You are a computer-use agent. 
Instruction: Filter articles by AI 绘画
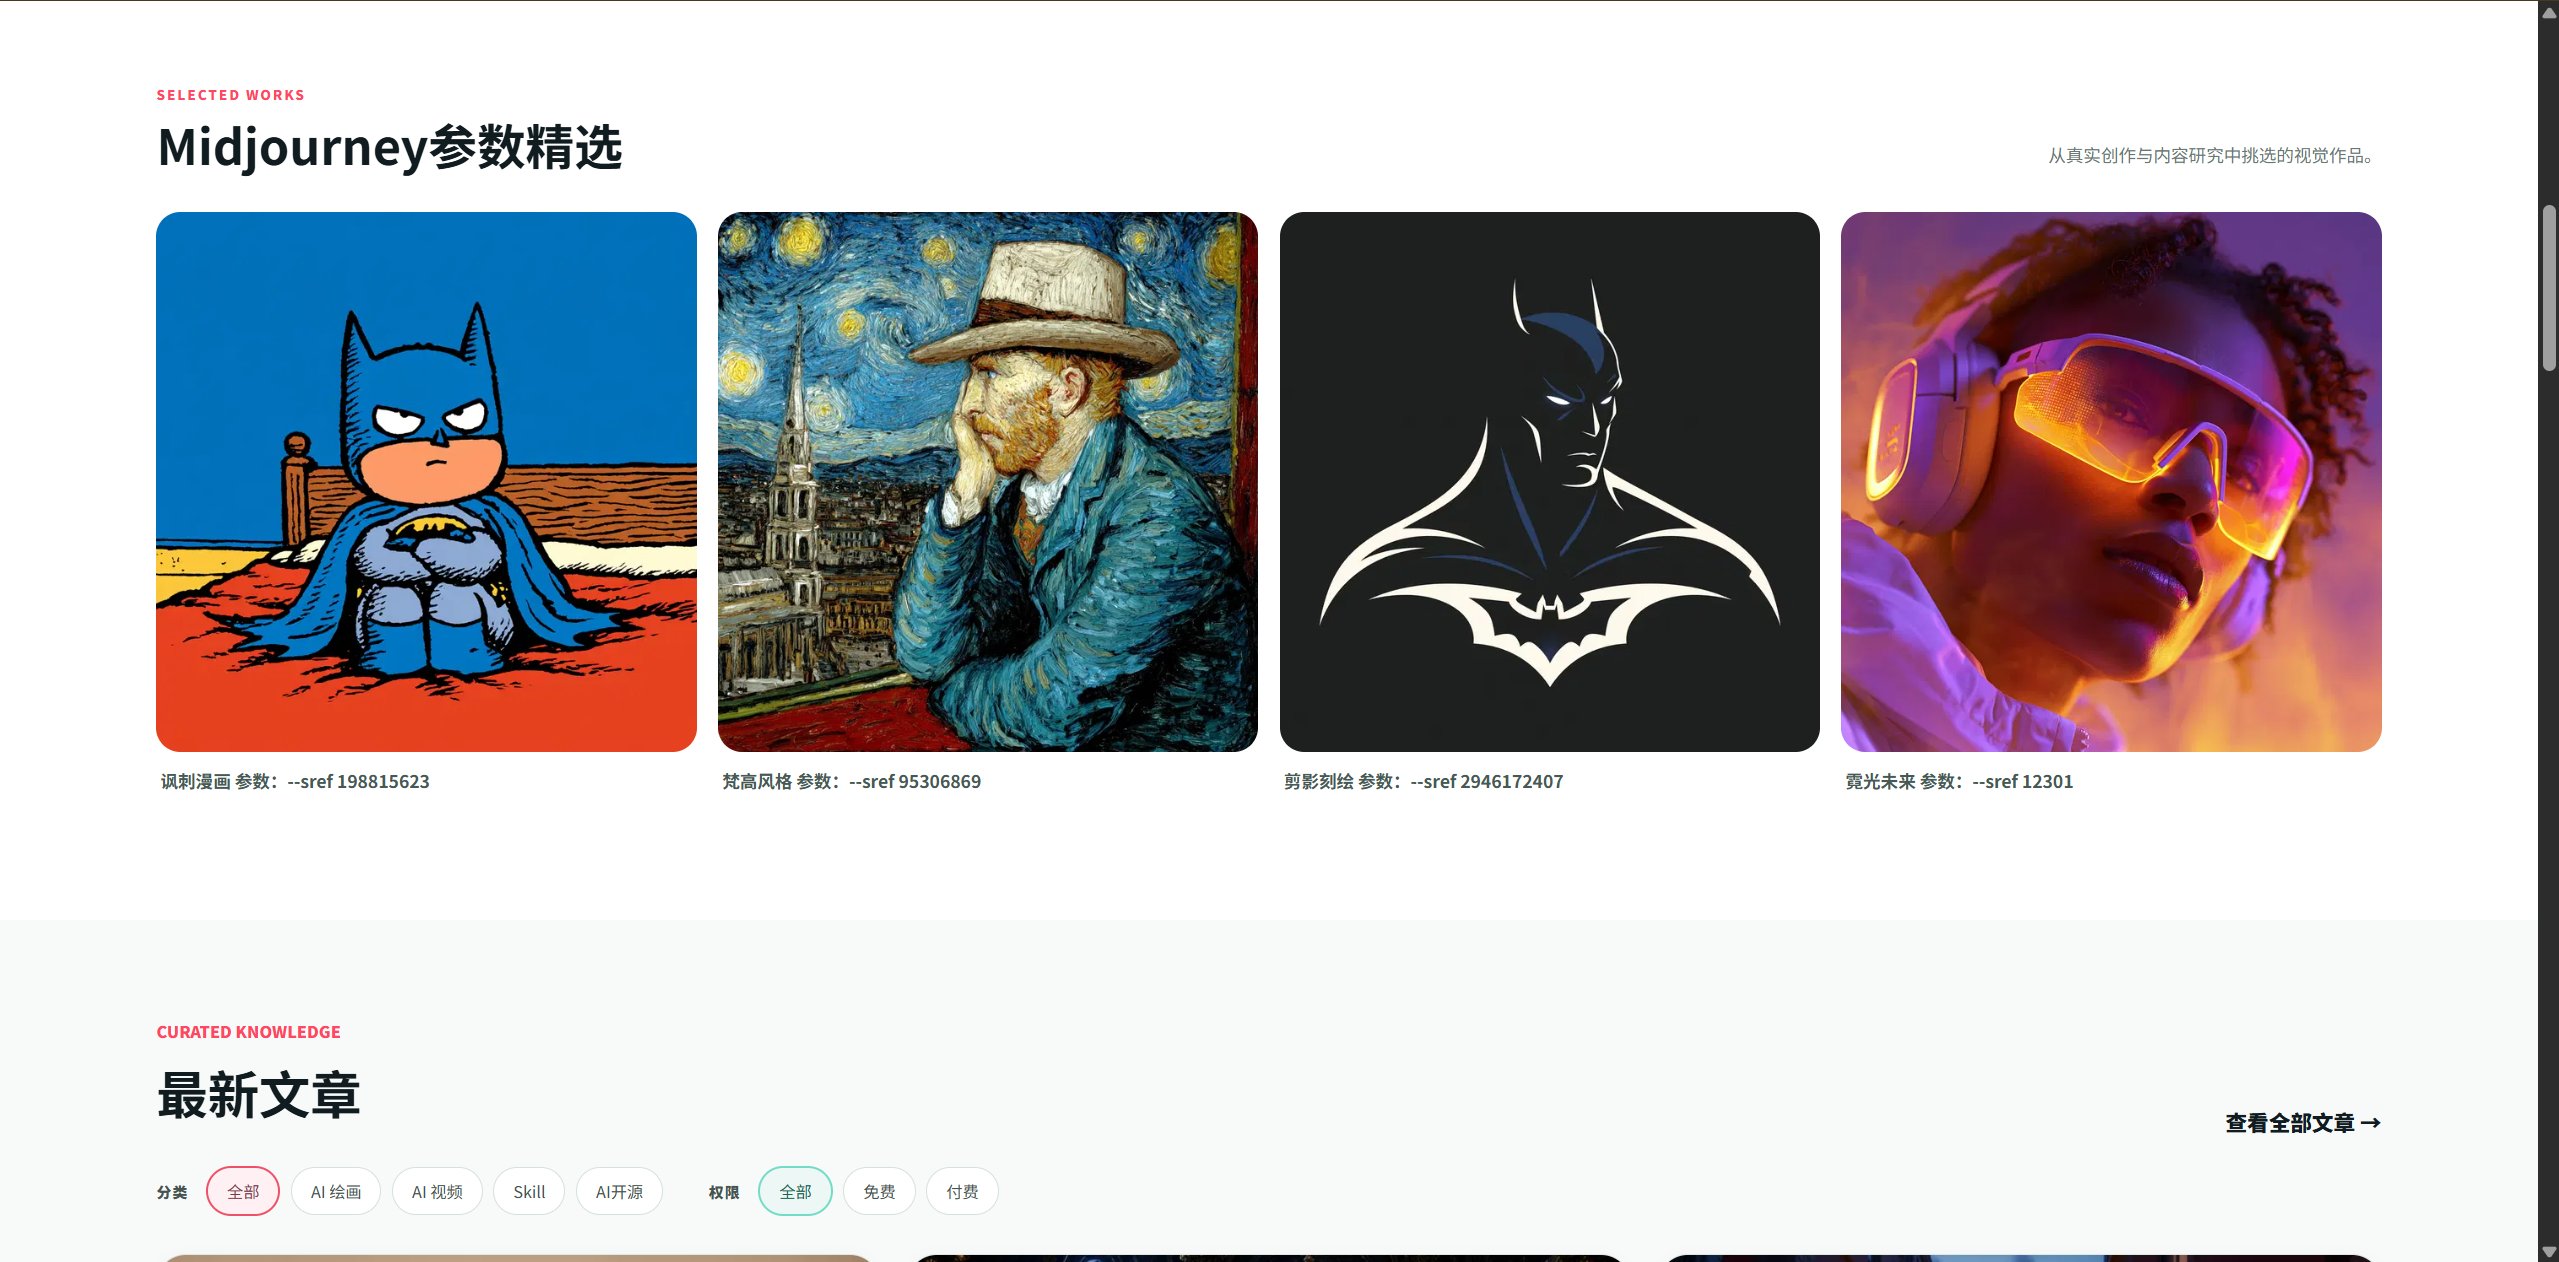tap(336, 1191)
